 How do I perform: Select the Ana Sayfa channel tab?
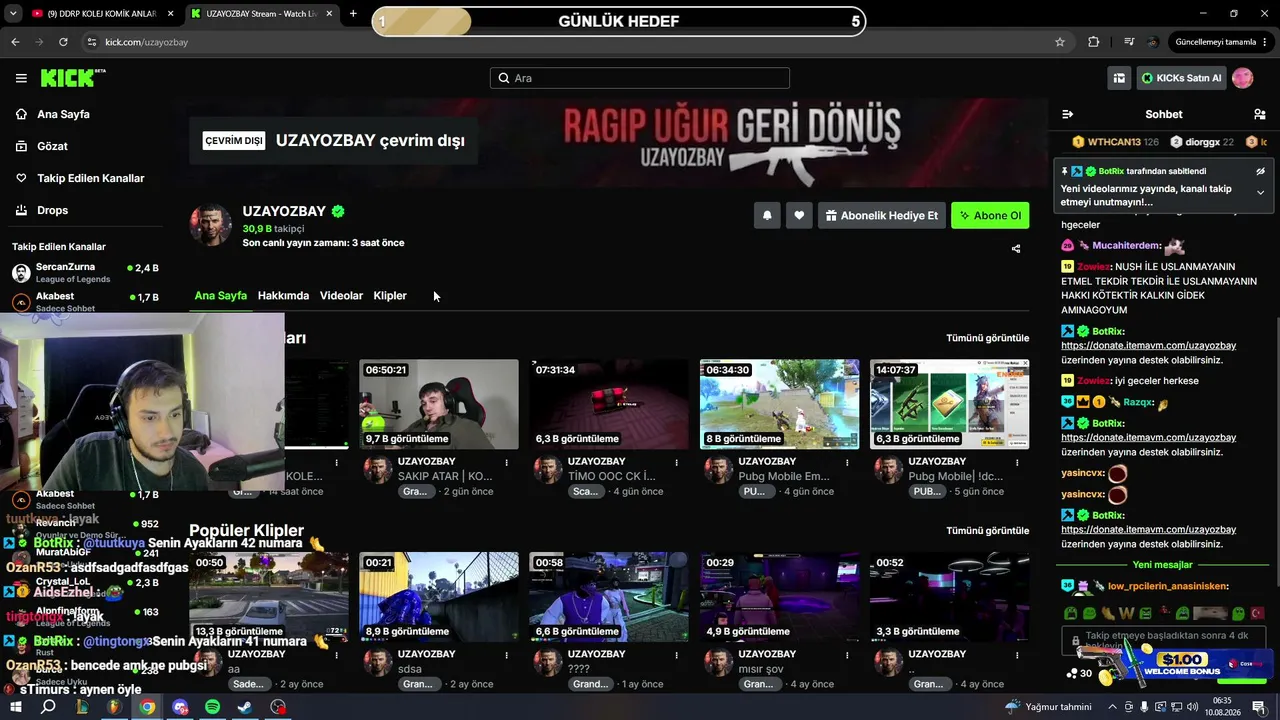tap(221, 296)
